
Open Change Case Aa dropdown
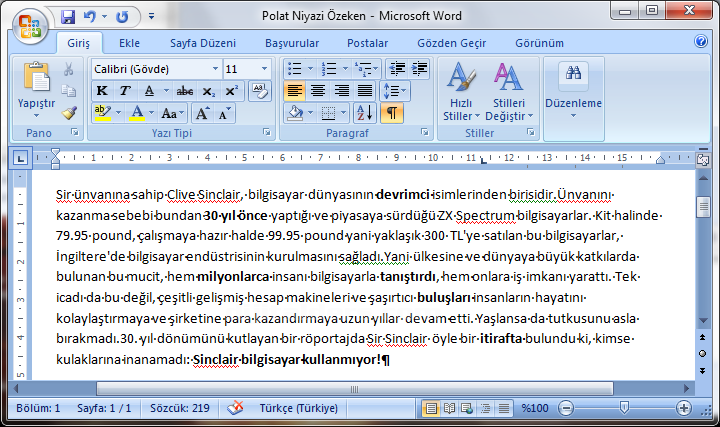(172, 113)
